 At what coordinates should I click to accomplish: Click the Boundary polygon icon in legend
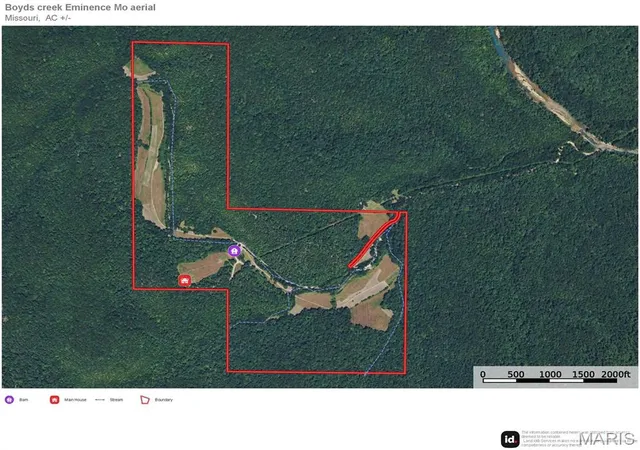click(145, 400)
